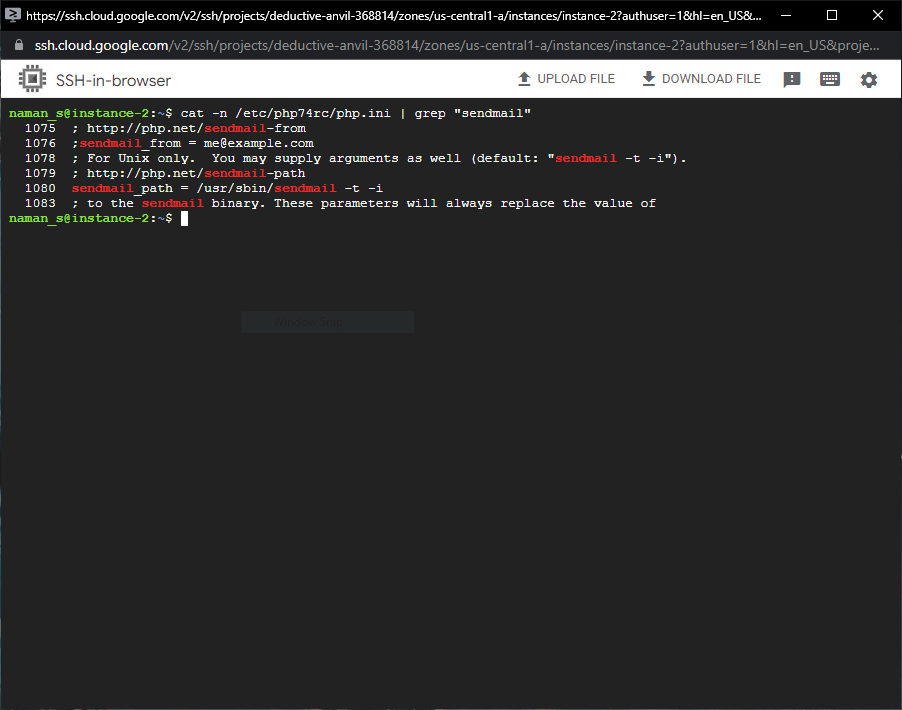Click the cat php.ini grep command line
Viewport: 902px width, 710px height.
(x=356, y=113)
